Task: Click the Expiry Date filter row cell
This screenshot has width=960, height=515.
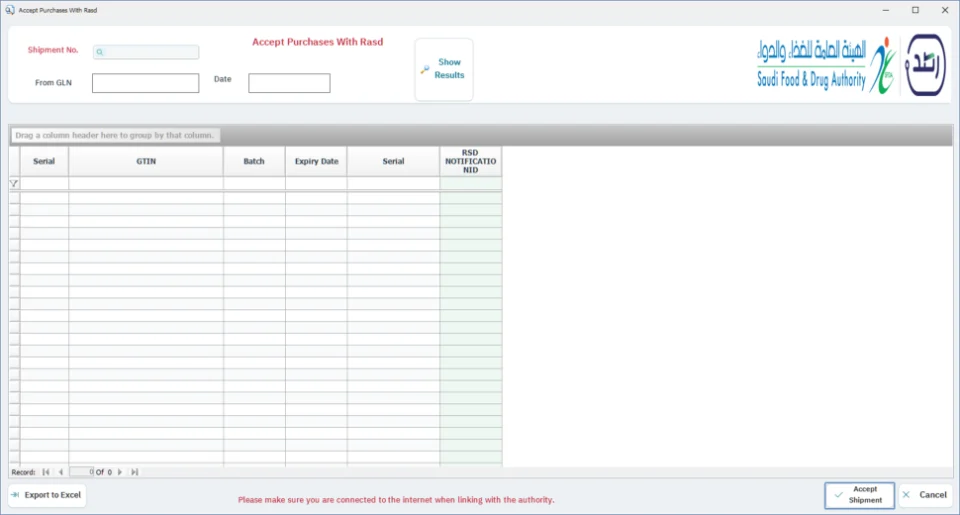Action: coord(316,183)
